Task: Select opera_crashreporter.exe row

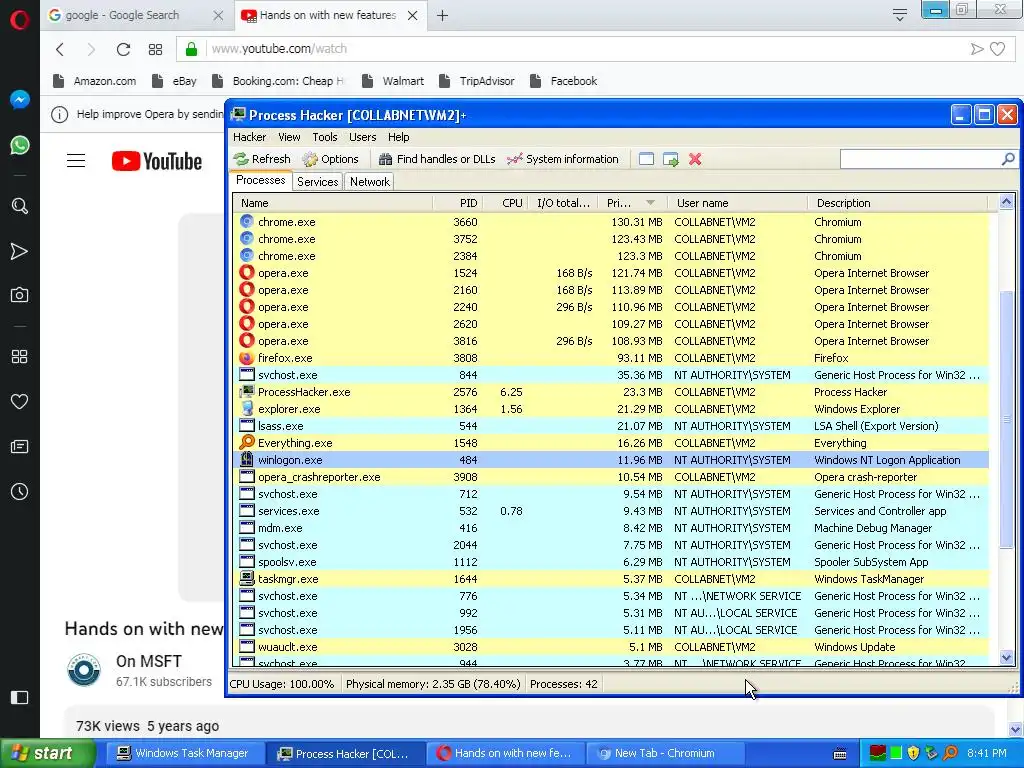Action: (x=611, y=477)
